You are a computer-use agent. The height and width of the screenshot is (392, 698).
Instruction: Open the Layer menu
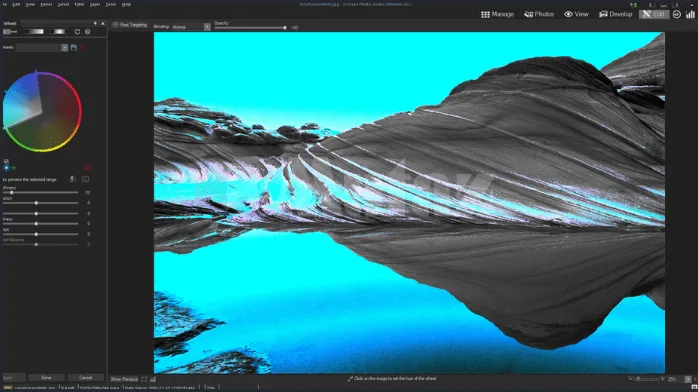(95, 4)
